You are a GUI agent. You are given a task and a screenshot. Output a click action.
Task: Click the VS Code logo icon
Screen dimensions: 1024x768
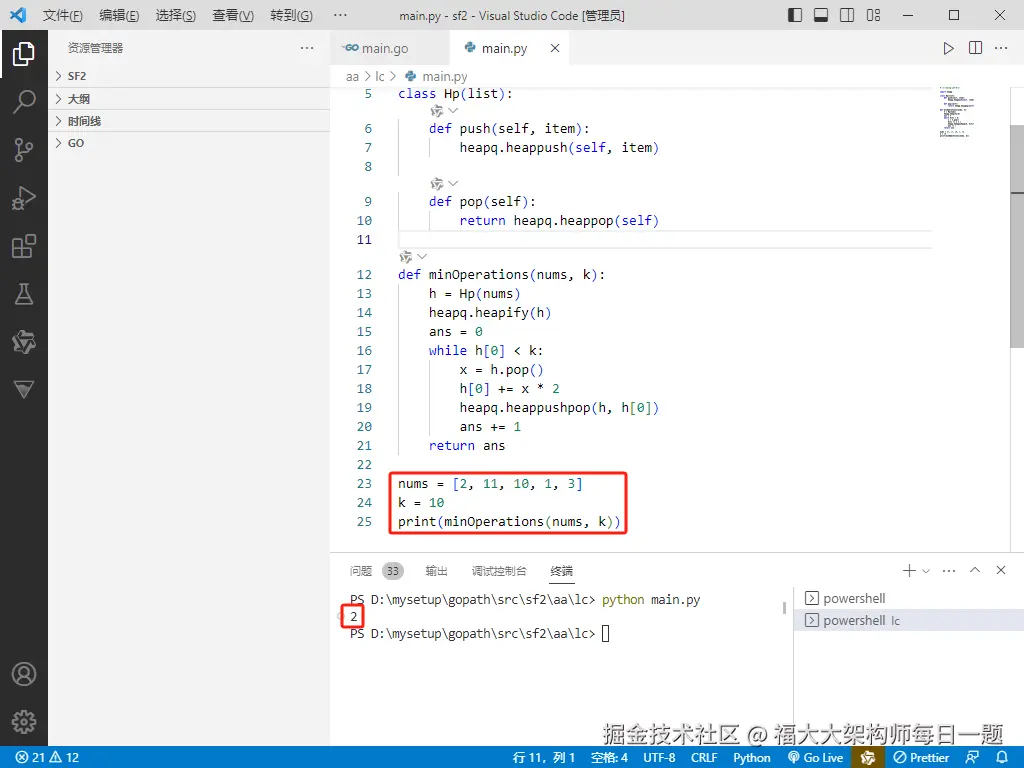(x=18, y=15)
